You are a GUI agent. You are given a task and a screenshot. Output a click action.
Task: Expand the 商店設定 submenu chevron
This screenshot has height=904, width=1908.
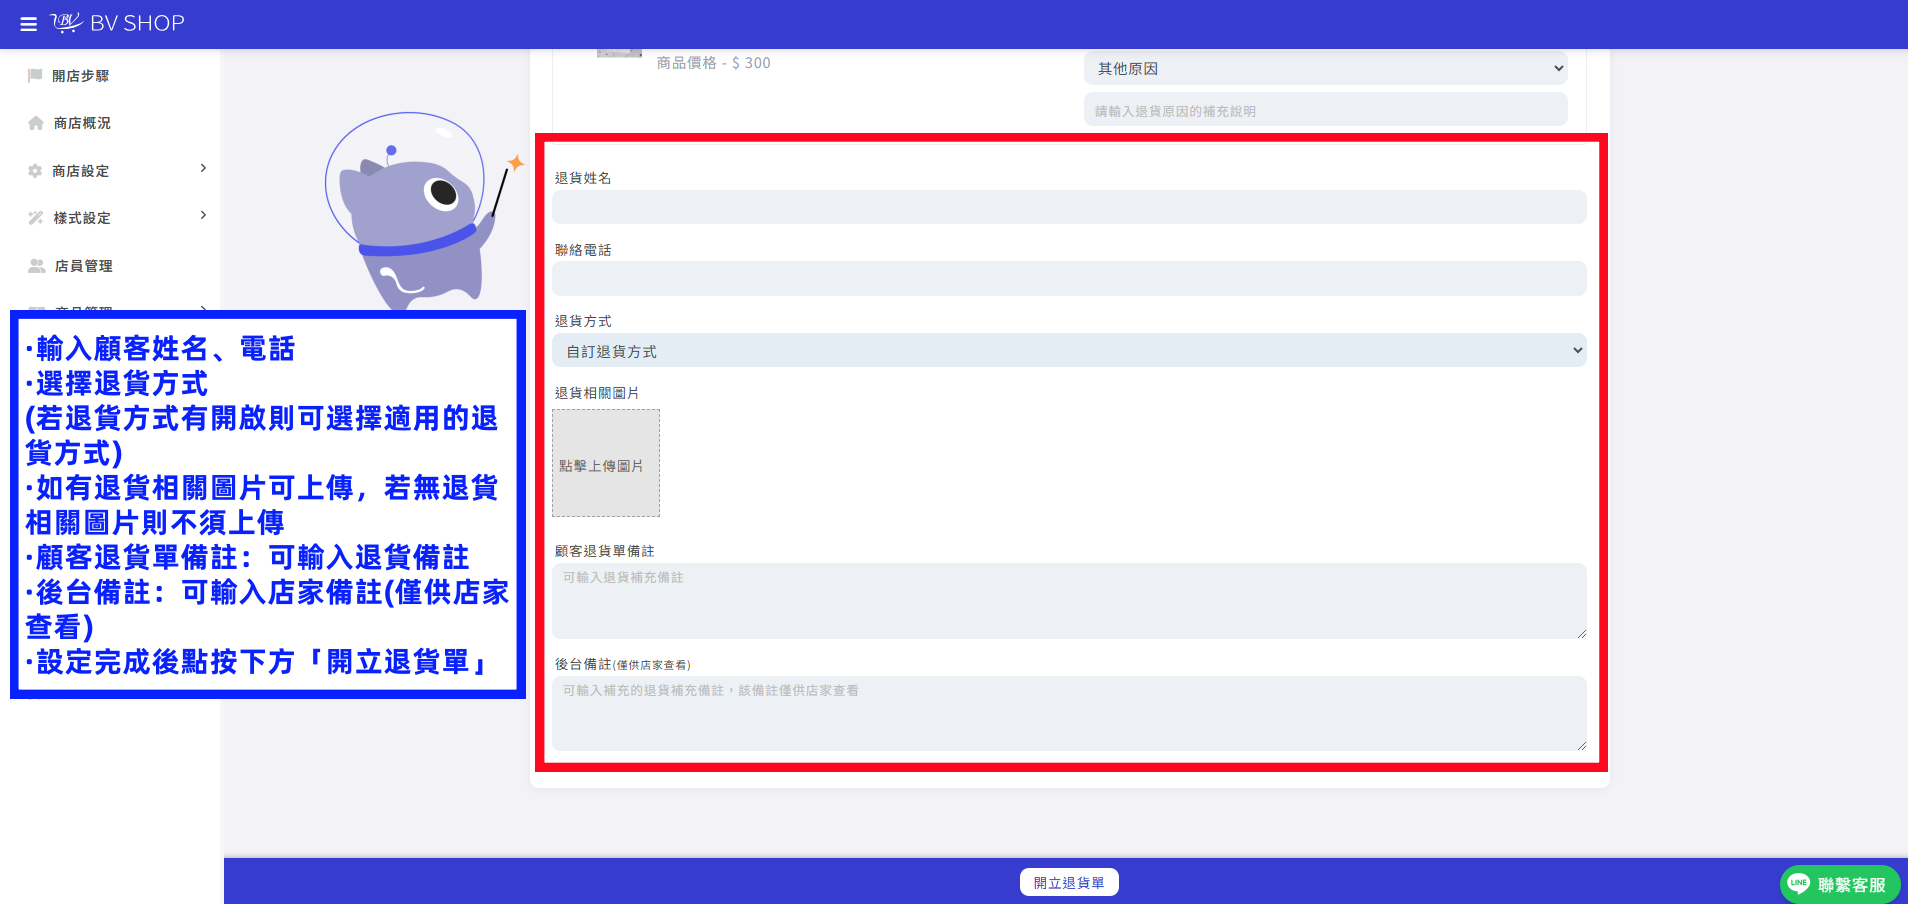(x=203, y=168)
